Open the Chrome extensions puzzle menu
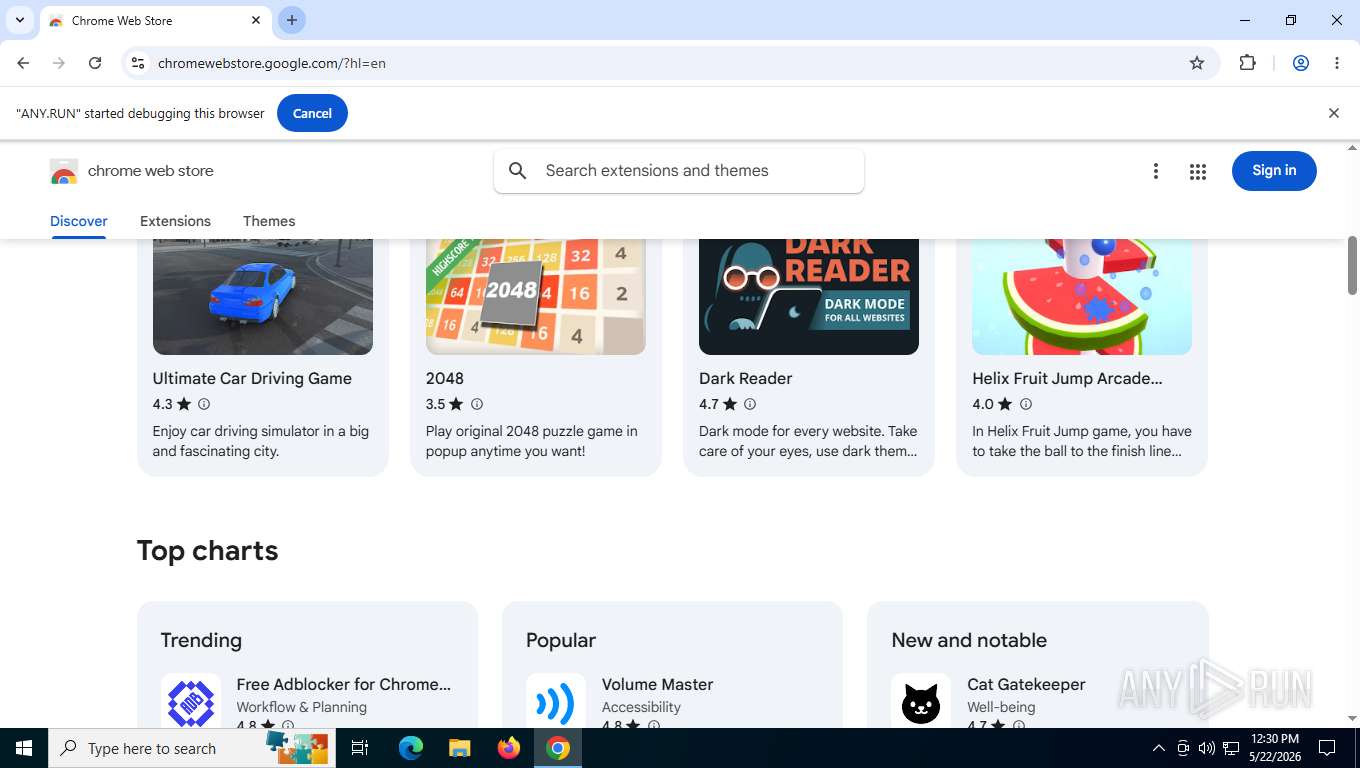The height and width of the screenshot is (768, 1360). click(x=1247, y=63)
